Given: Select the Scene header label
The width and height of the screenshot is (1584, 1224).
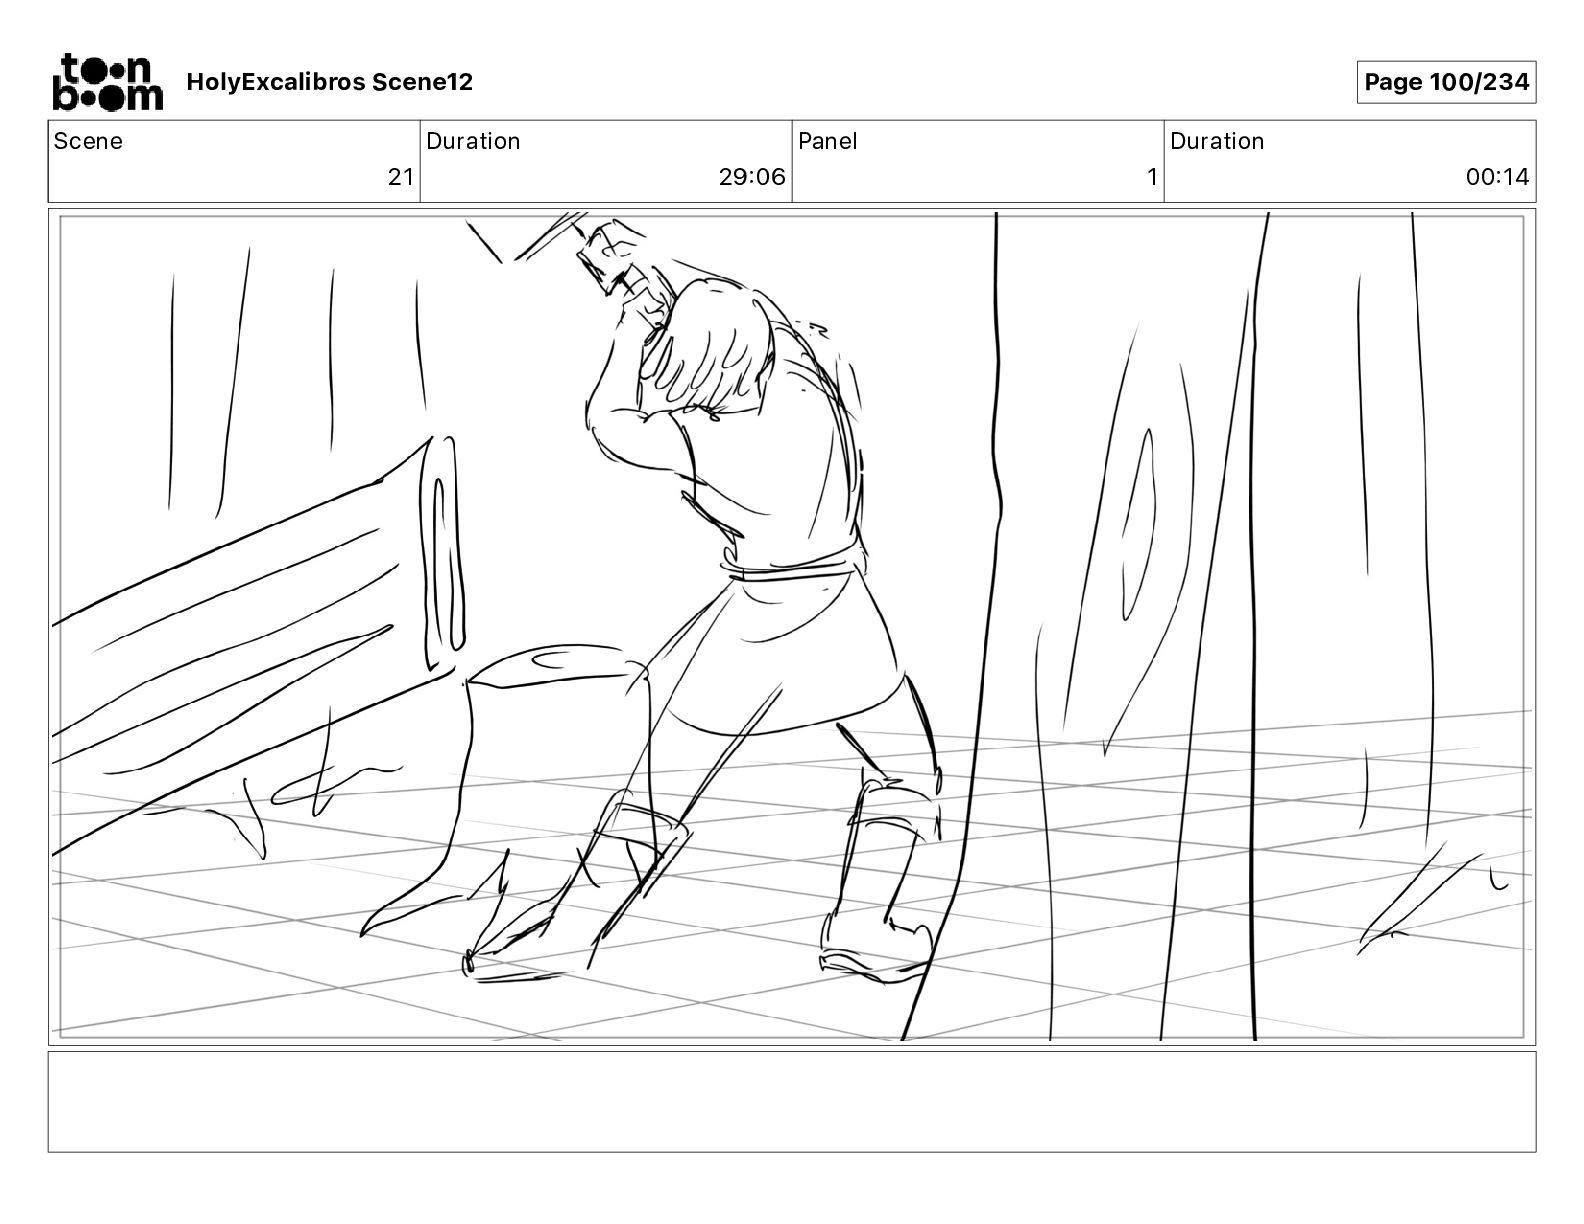Looking at the screenshot, I should [x=88, y=141].
